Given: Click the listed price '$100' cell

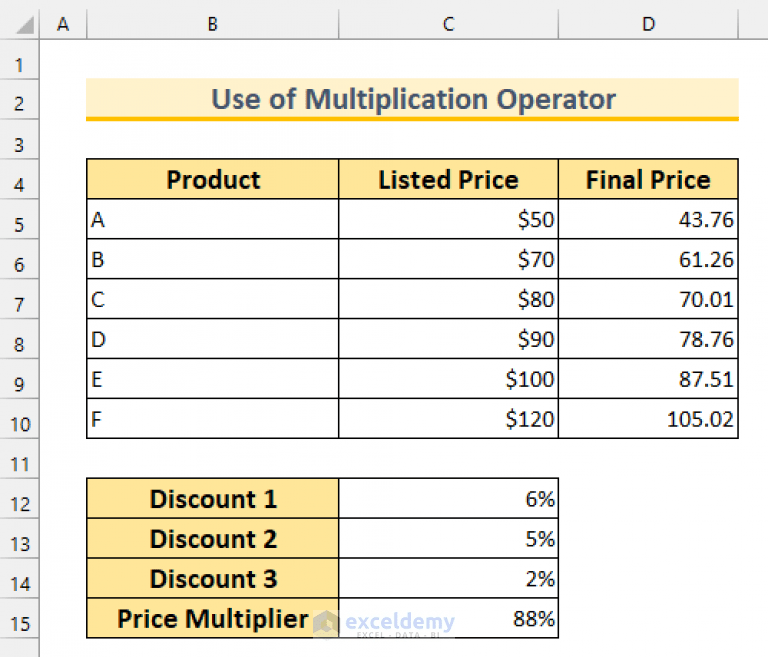Looking at the screenshot, I should (x=449, y=379).
